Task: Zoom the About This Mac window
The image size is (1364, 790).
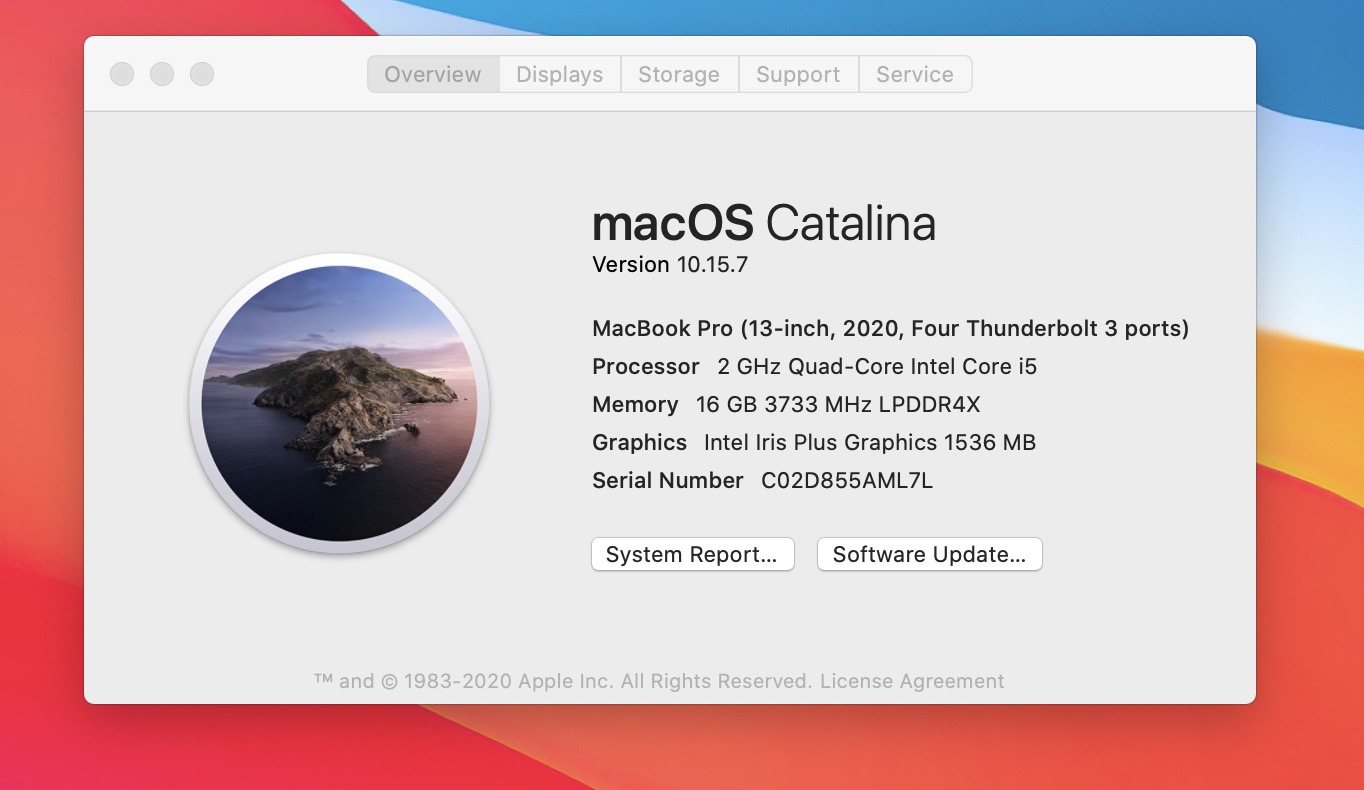Action: (202, 74)
